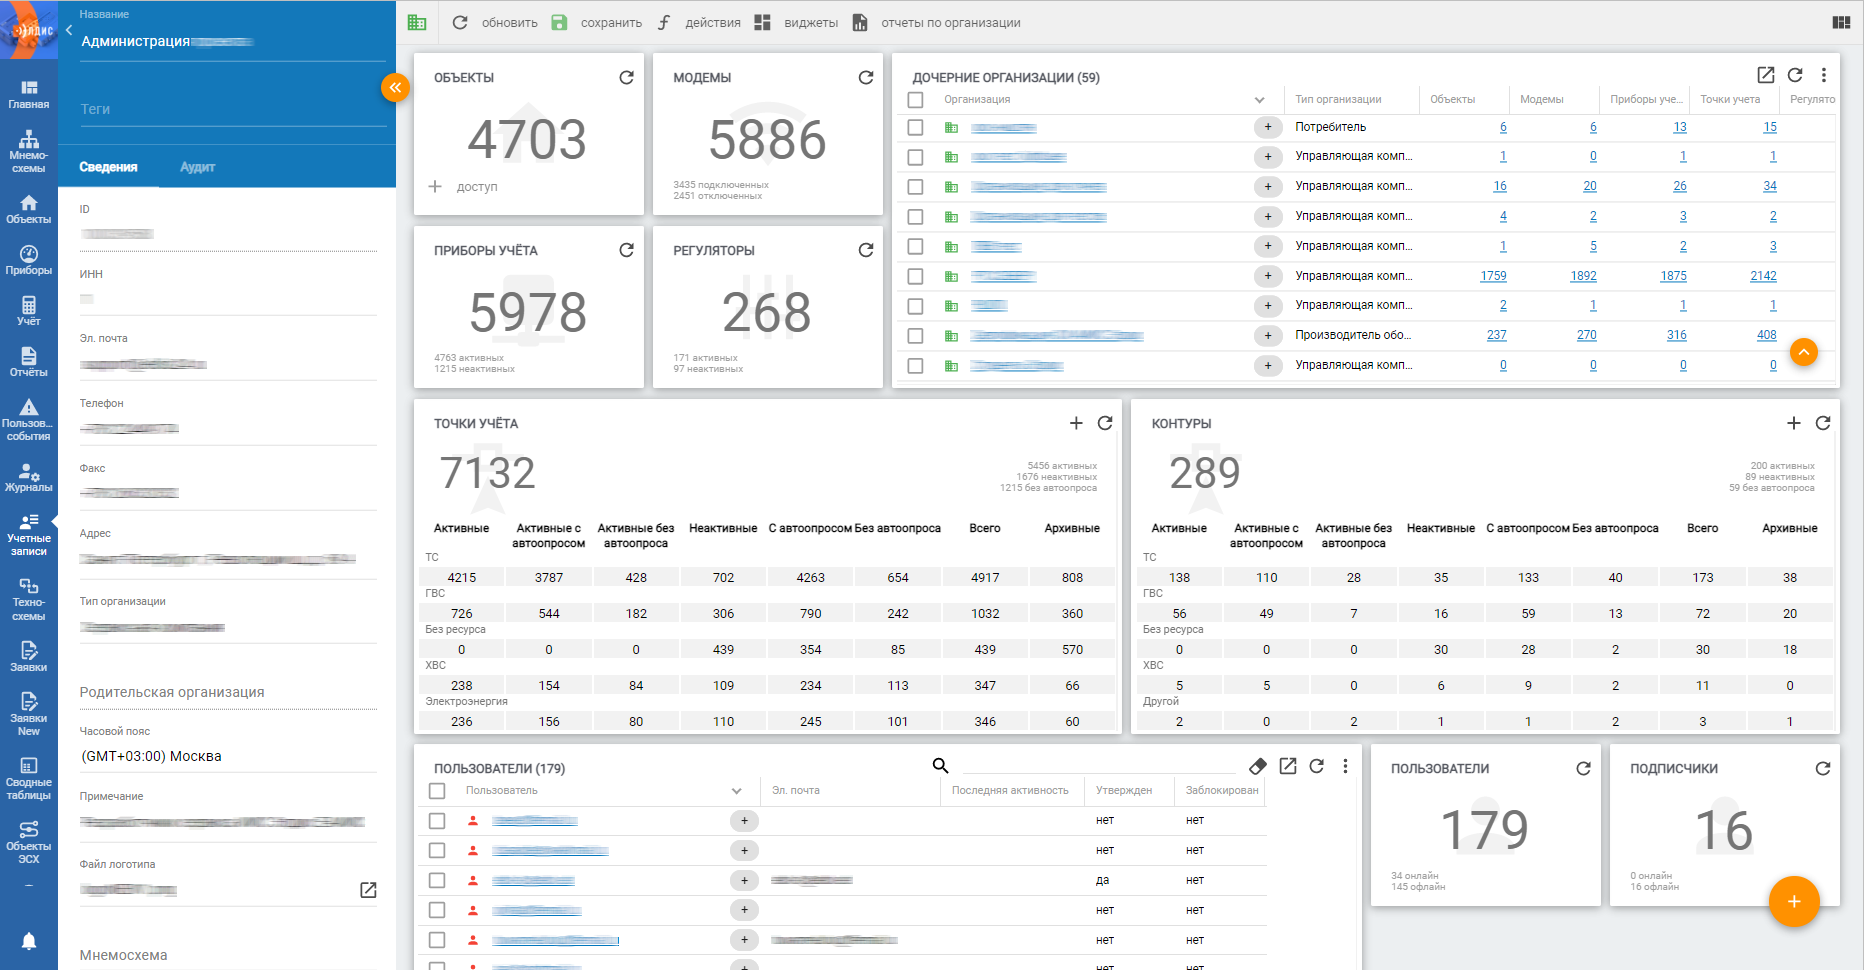
Task: Open Мнемосхемы in the left sidebar
Action: [x=29, y=152]
